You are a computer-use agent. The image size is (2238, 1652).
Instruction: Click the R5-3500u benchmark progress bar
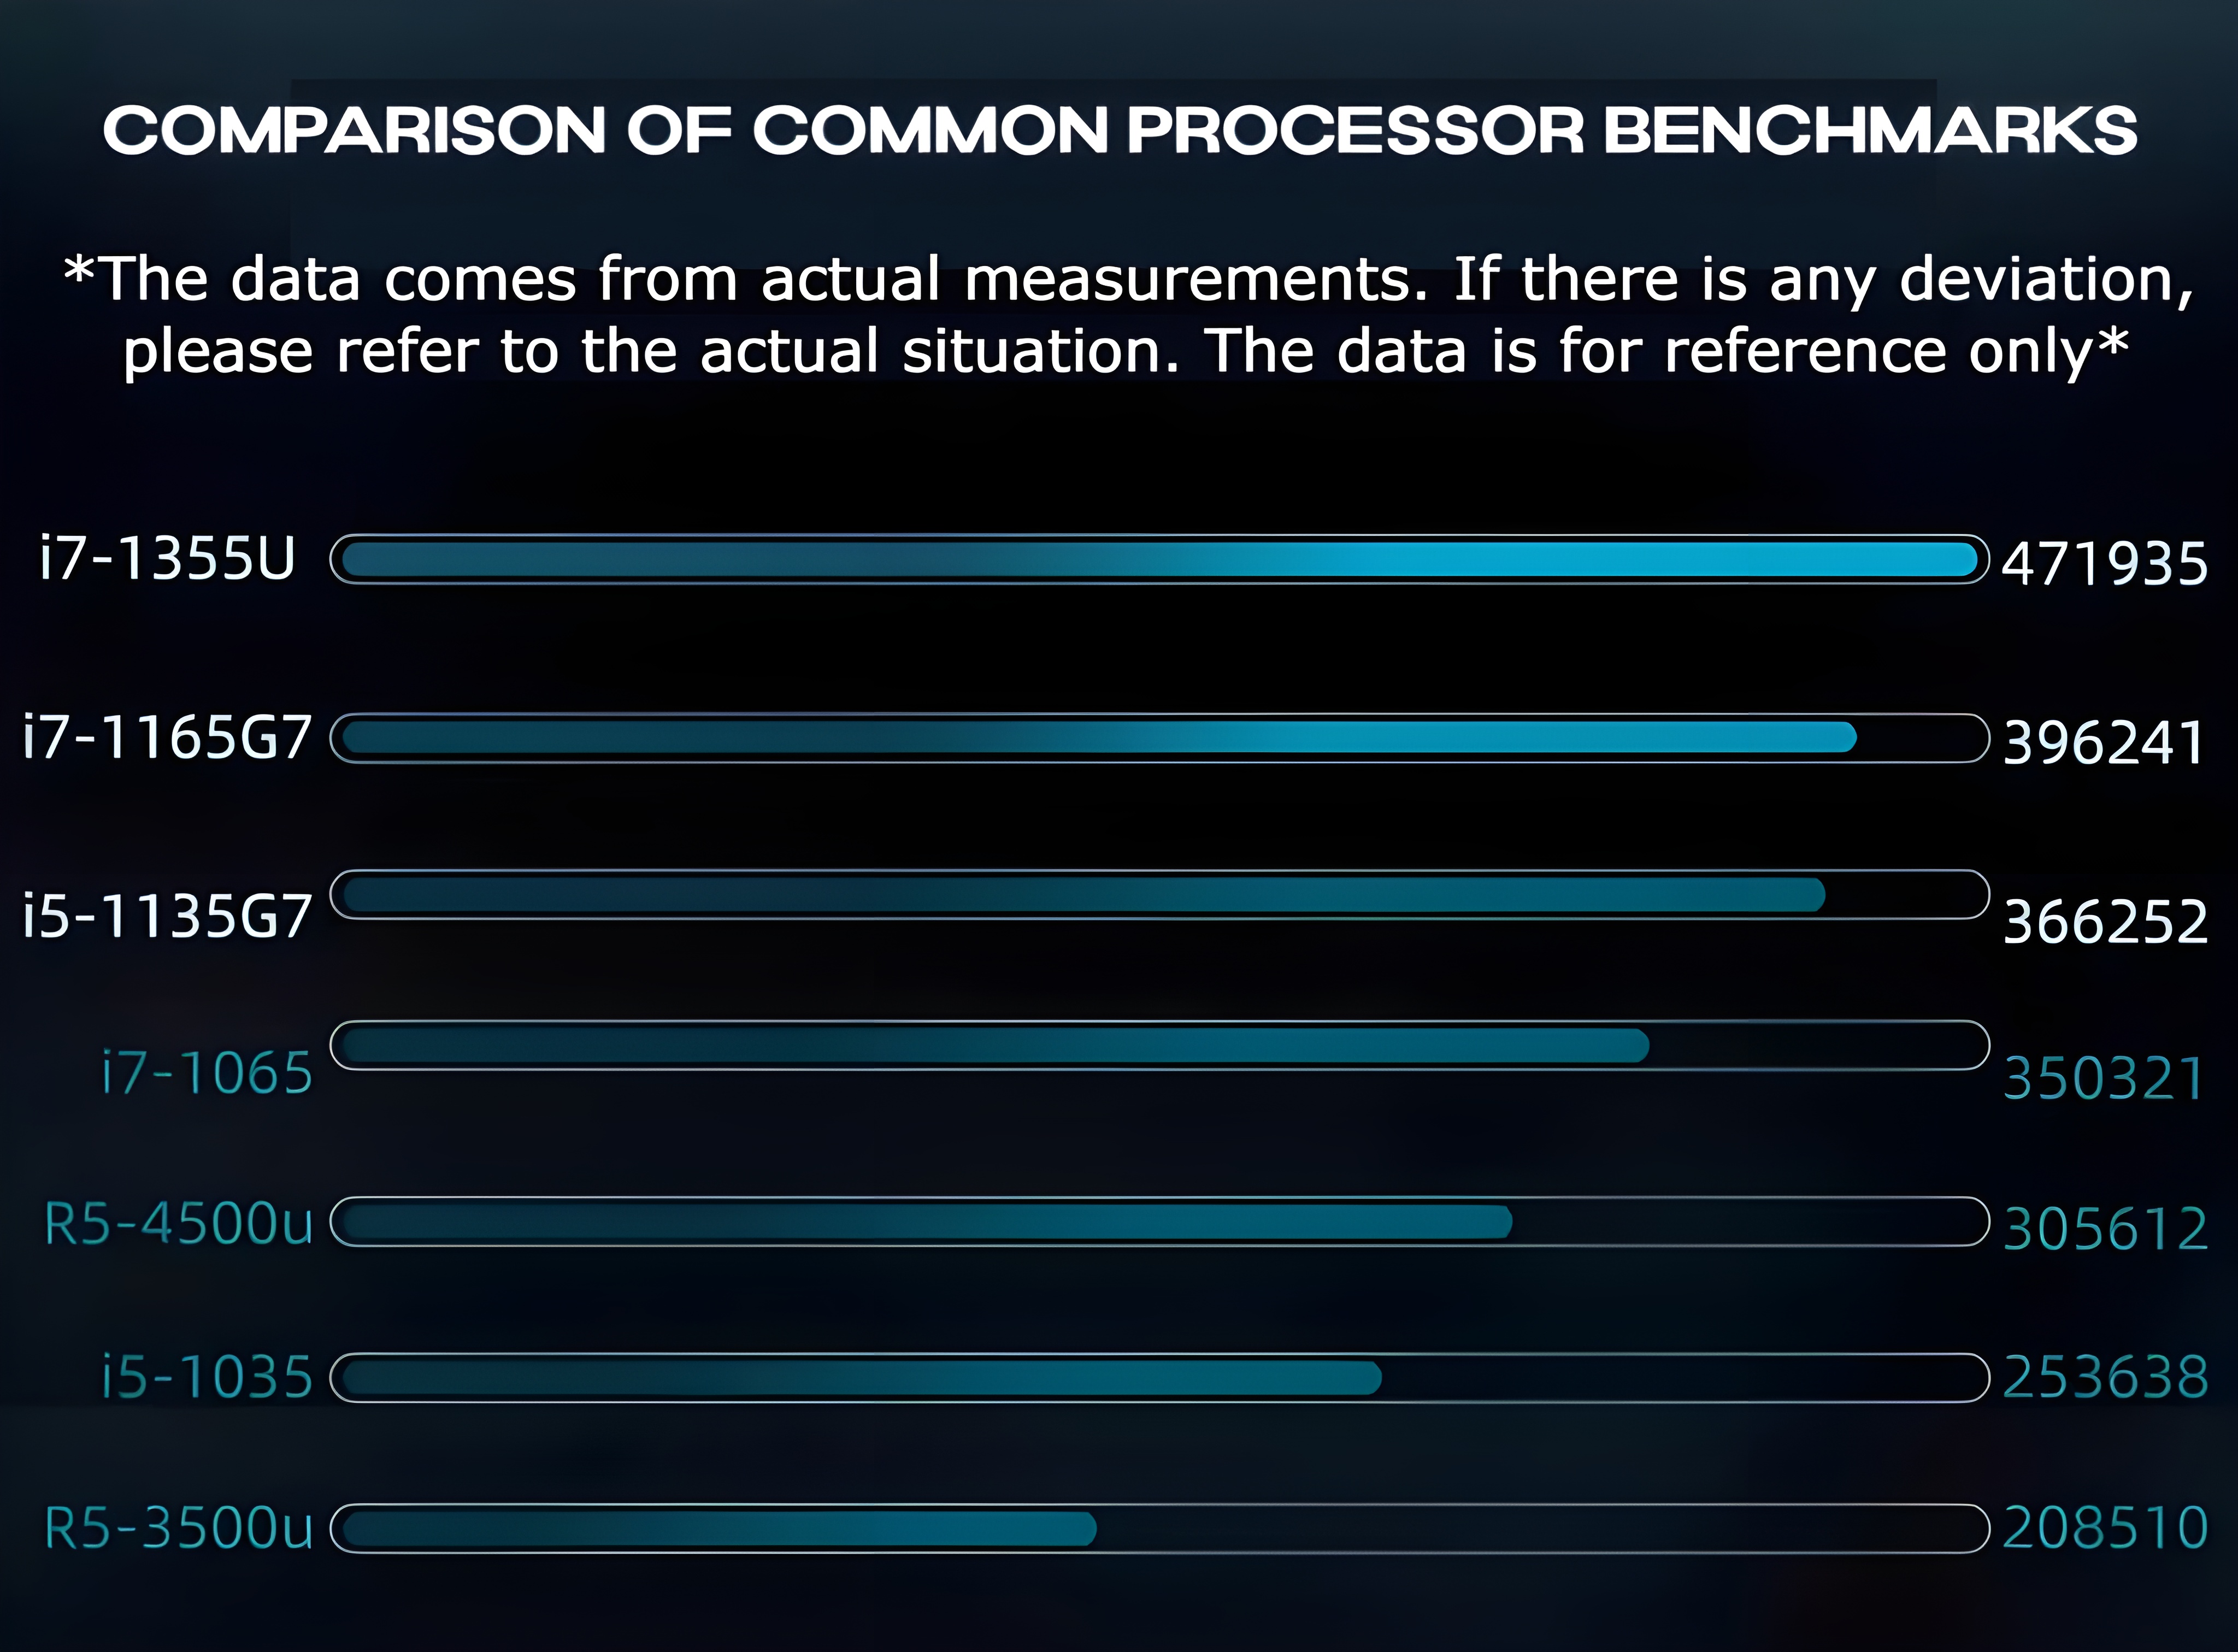[1159, 1528]
